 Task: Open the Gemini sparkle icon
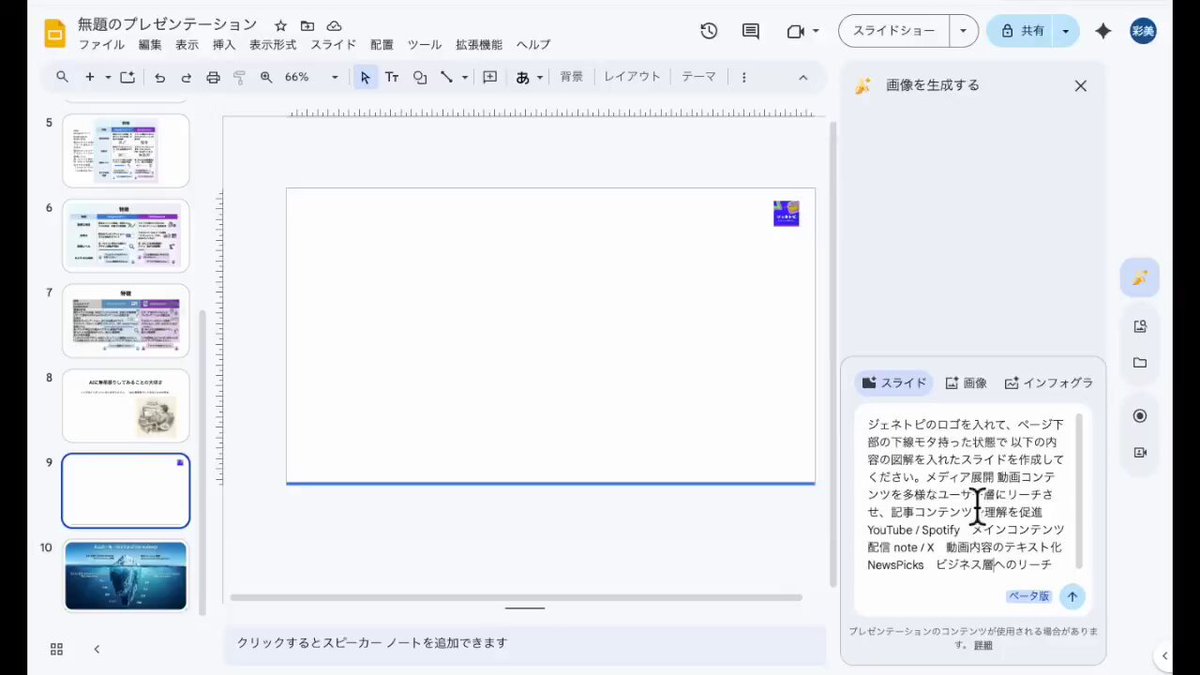tap(1103, 31)
